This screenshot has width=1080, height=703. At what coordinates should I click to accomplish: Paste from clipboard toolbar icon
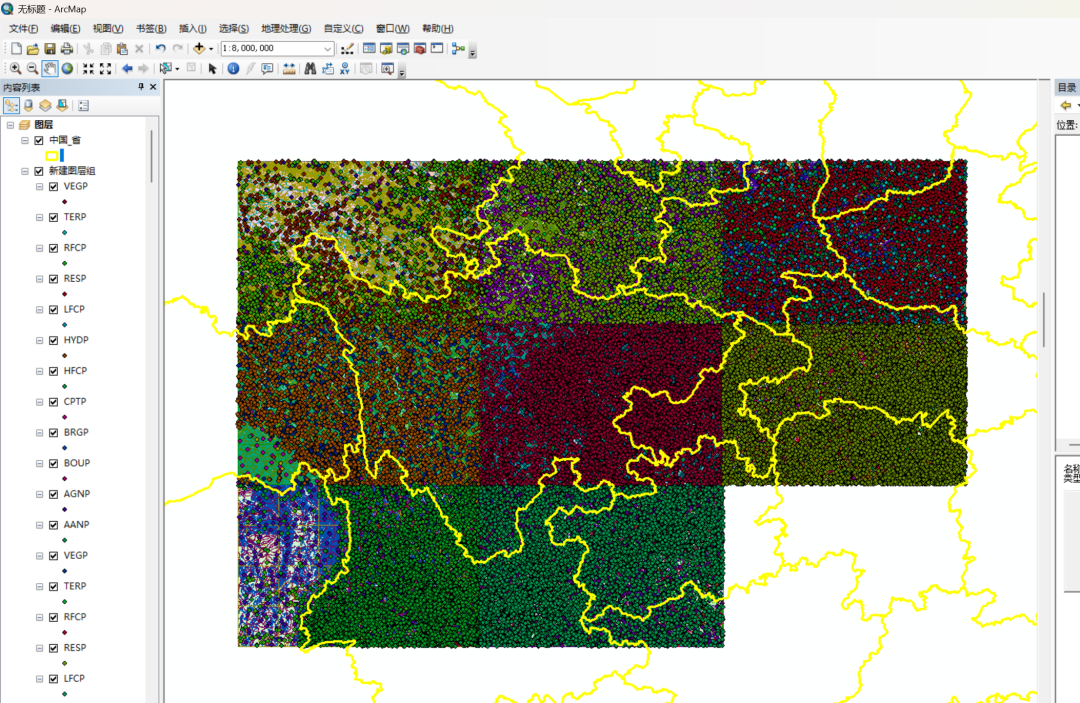coord(122,49)
